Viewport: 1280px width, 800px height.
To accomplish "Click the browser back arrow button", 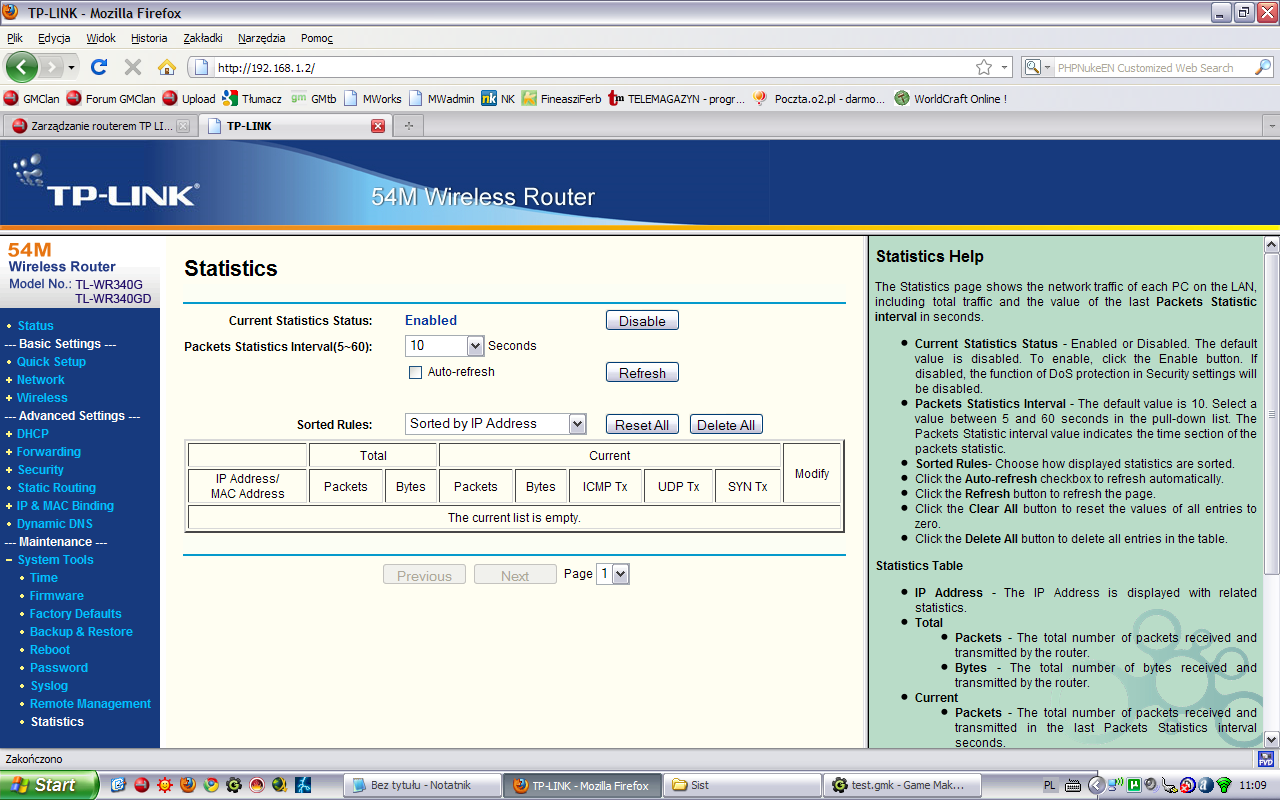I will pos(22,67).
